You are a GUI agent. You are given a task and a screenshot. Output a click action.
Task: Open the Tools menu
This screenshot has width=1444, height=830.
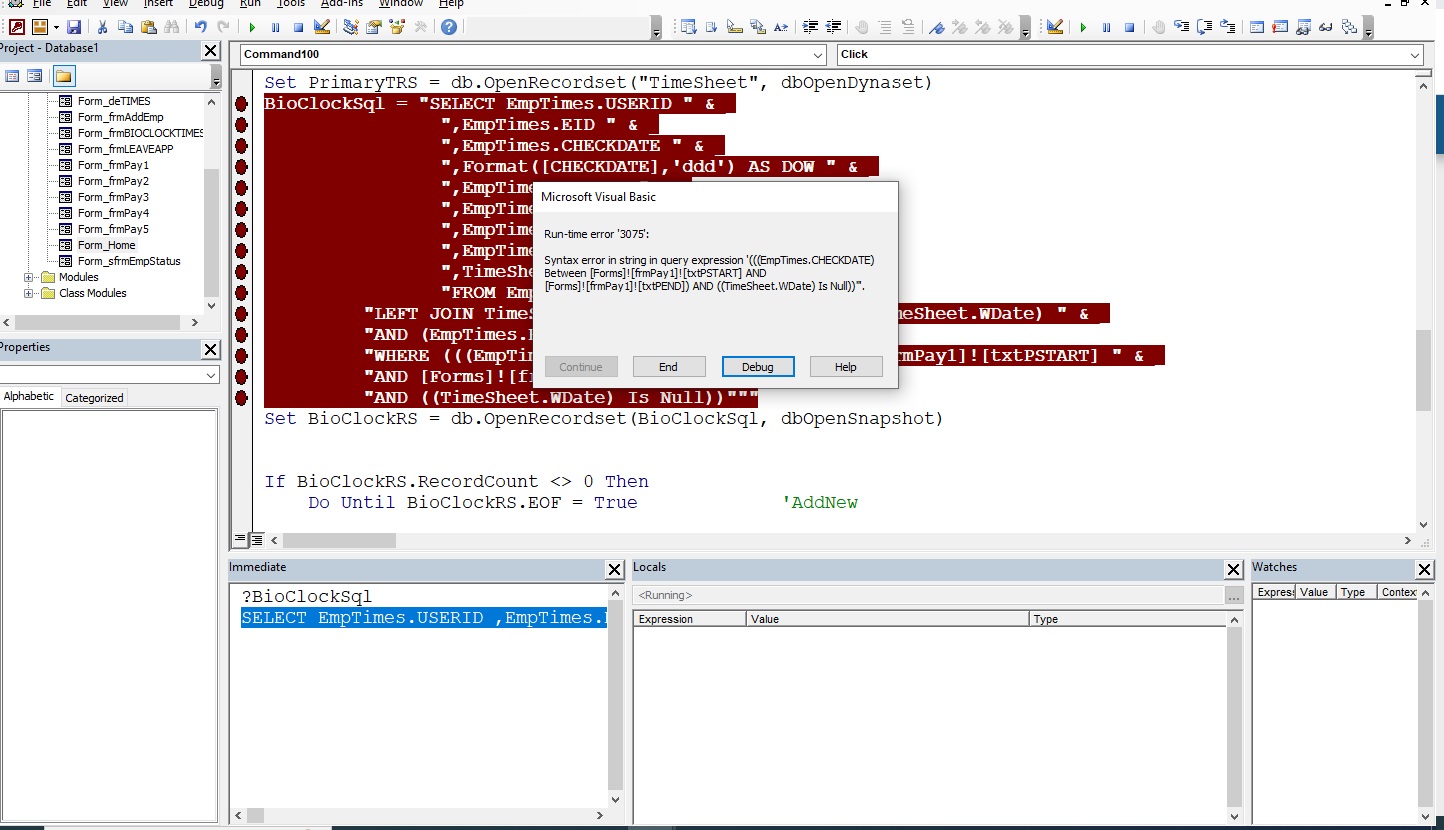(x=290, y=4)
